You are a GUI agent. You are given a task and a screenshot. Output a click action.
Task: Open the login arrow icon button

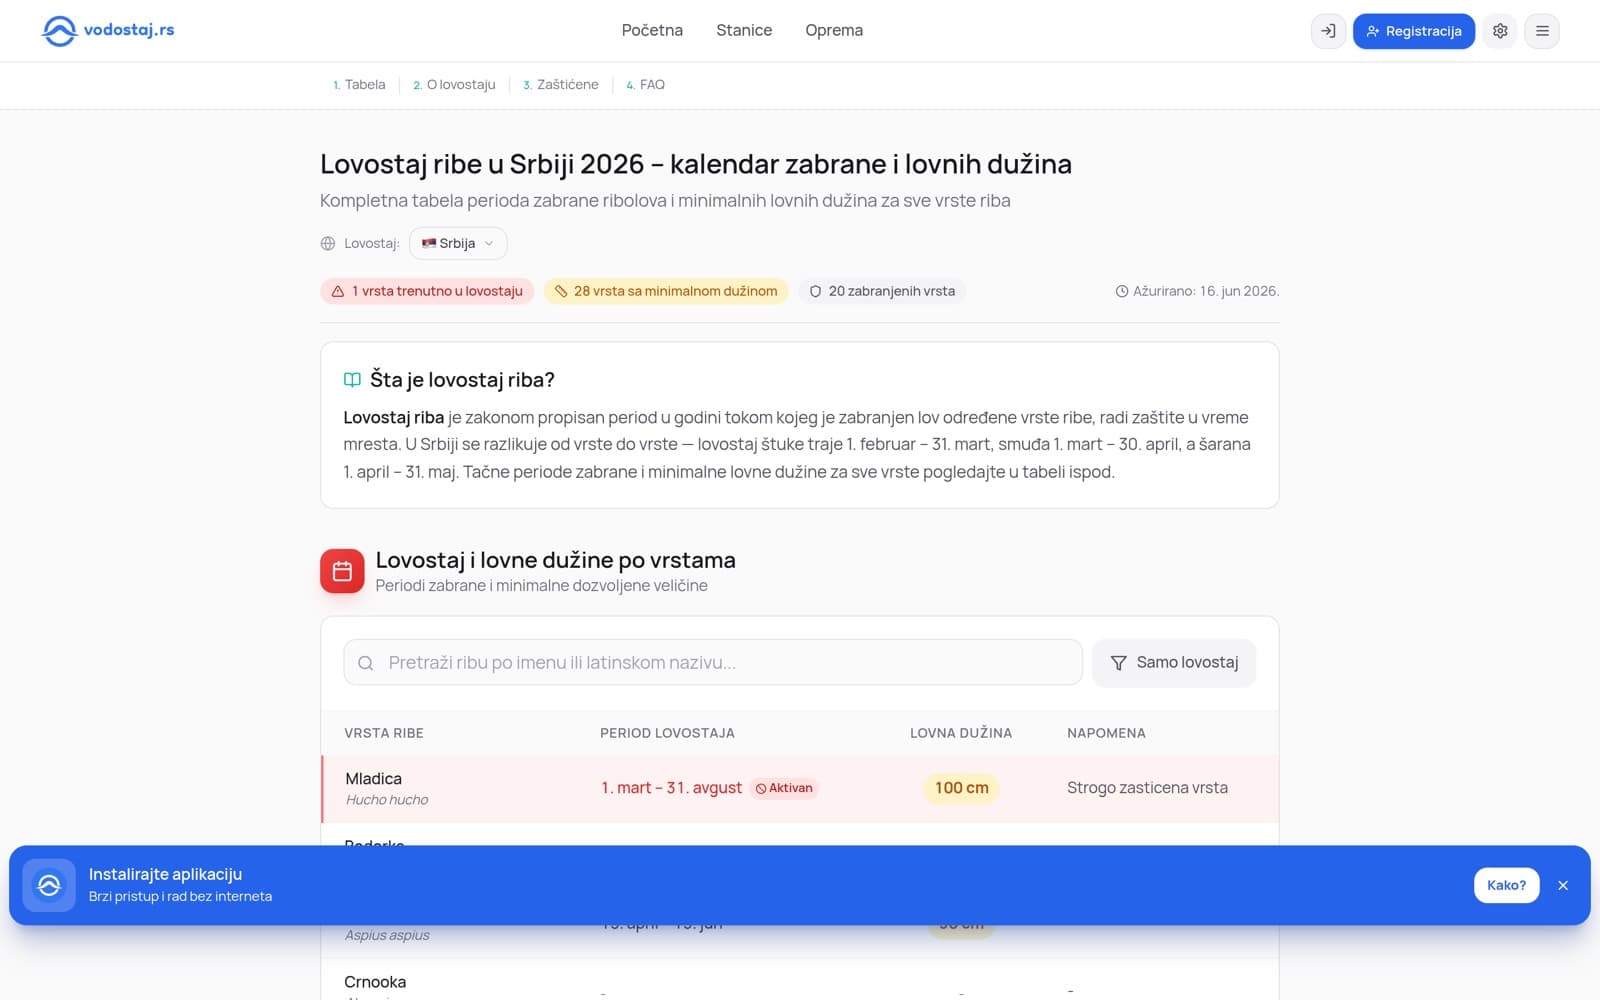(x=1328, y=31)
